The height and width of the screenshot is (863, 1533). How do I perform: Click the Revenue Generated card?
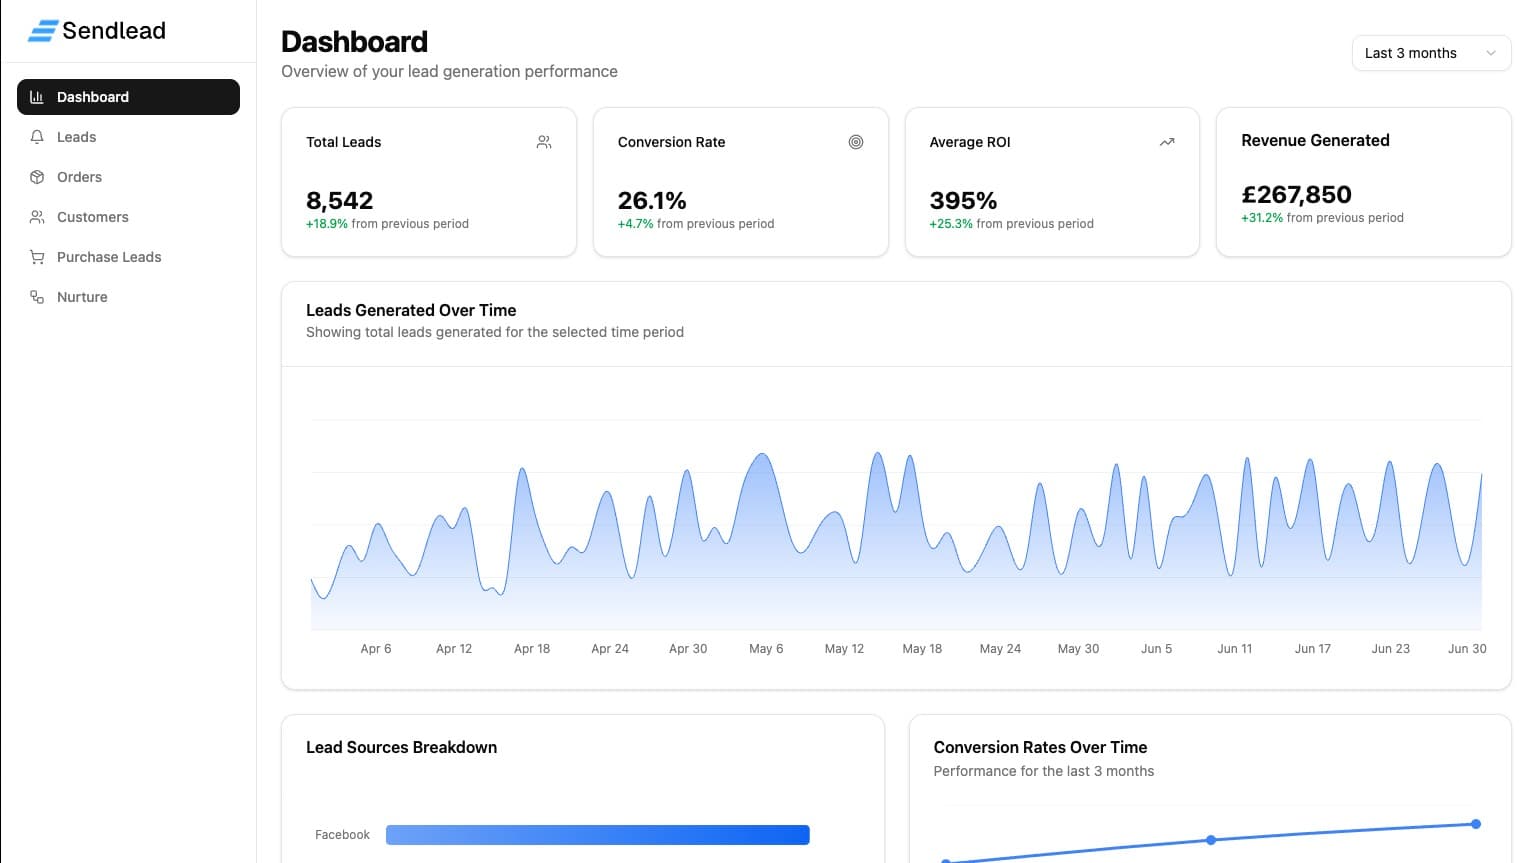[x=1363, y=182]
